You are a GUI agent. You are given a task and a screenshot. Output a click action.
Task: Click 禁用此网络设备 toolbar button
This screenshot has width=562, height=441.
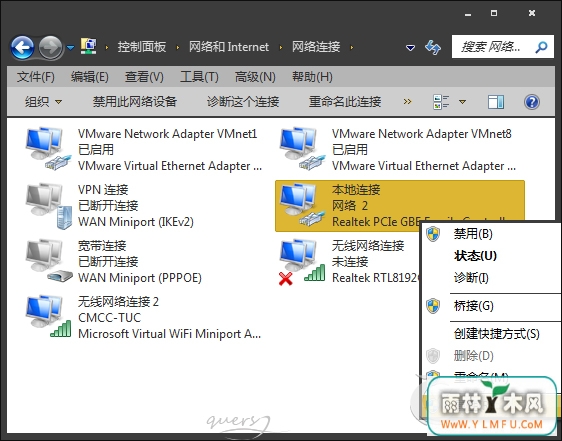pyautogui.click(x=135, y=102)
